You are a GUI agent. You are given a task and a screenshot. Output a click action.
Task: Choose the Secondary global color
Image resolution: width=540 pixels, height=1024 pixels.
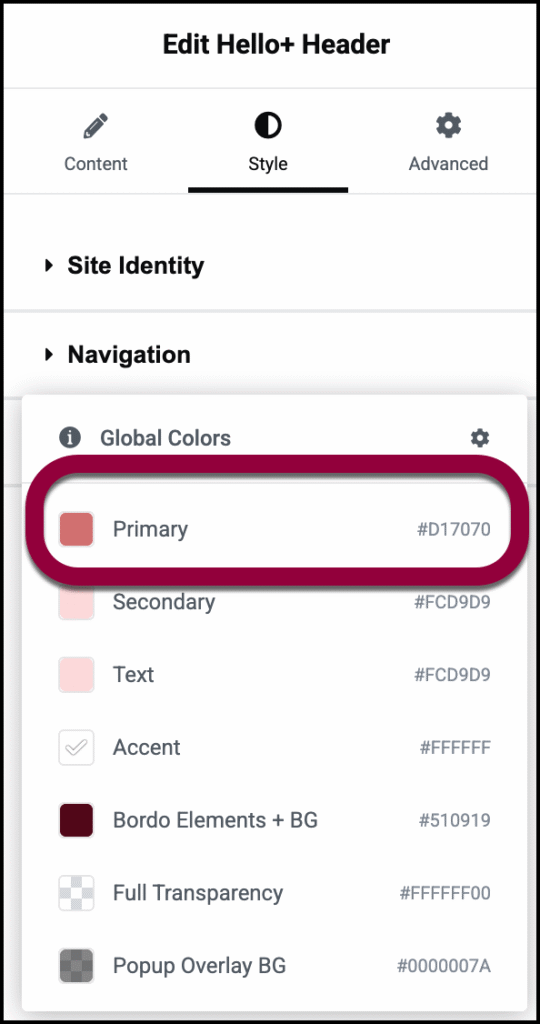(x=274, y=602)
